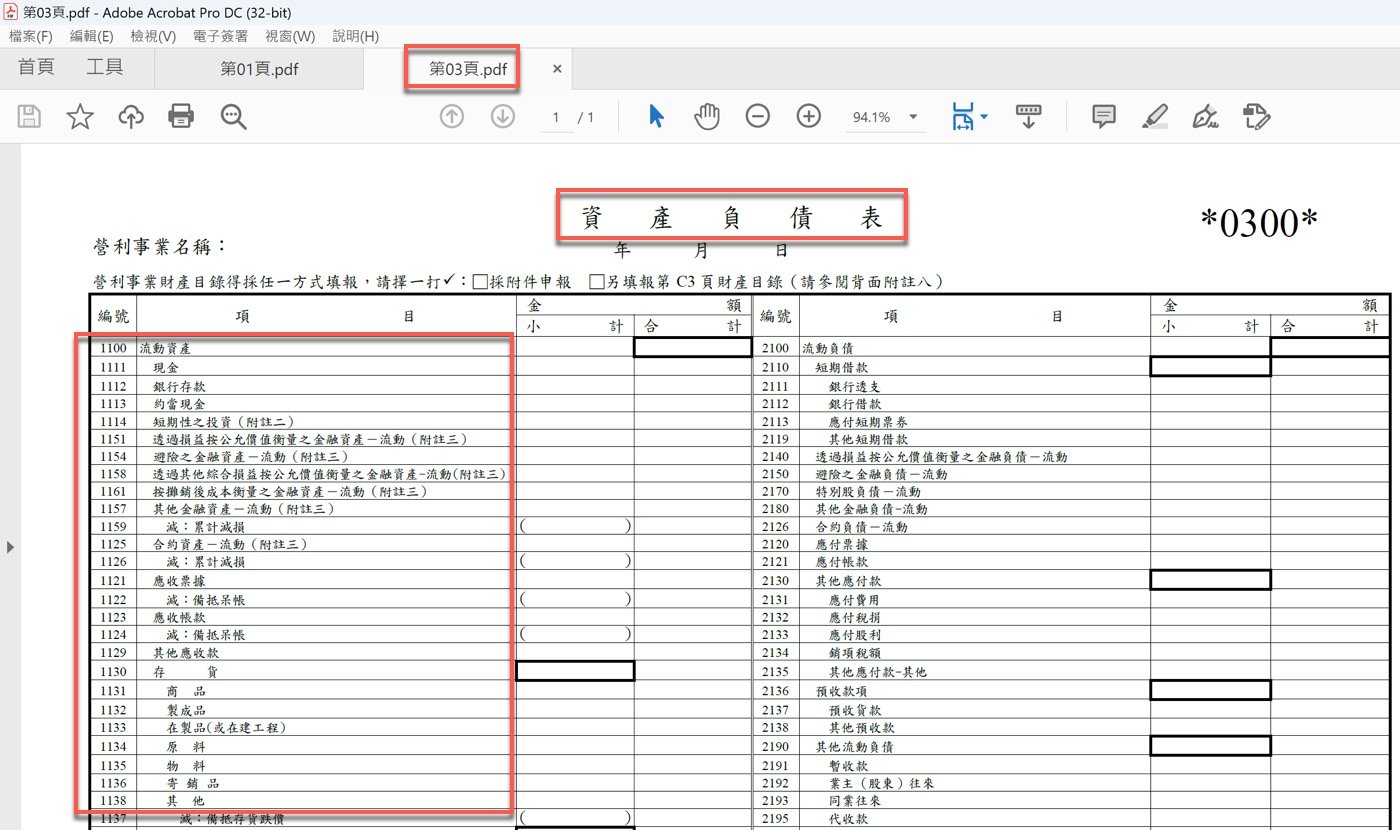Viewport: 1400px width, 830px height.
Task: Select the highlighter pen tool
Action: pyautogui.click(x=1155, y=117)
